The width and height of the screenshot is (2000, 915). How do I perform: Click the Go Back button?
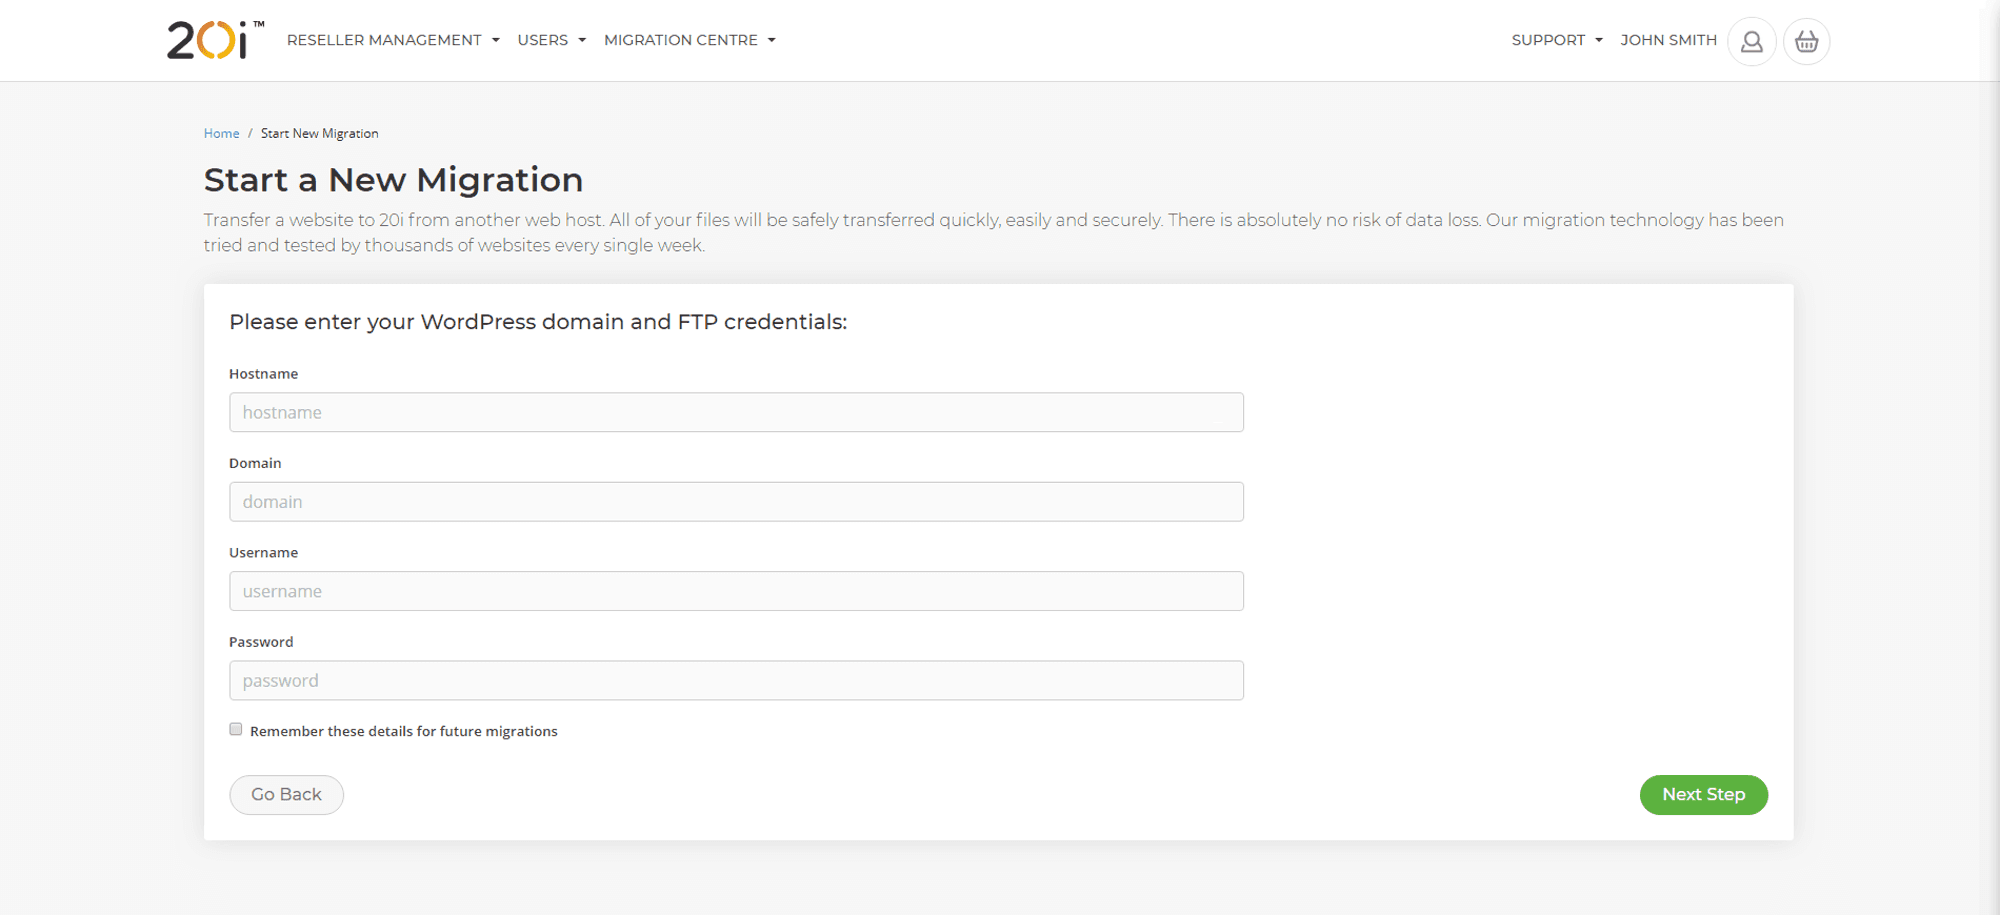click(286, 794)
